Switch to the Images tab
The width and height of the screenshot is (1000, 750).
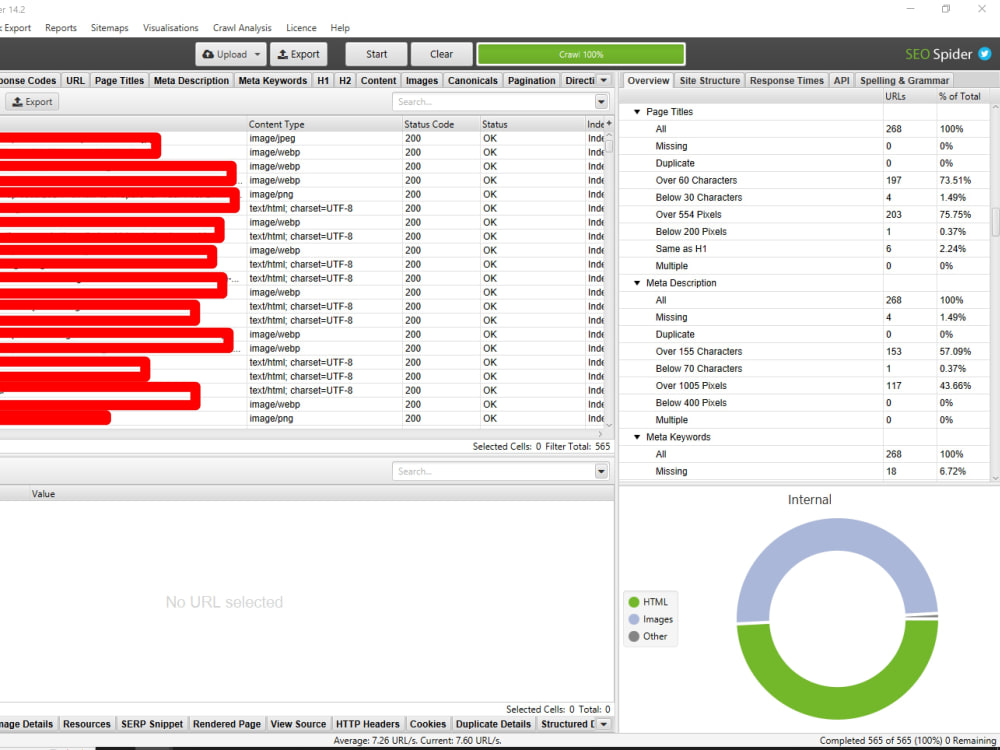click(422, 80)
